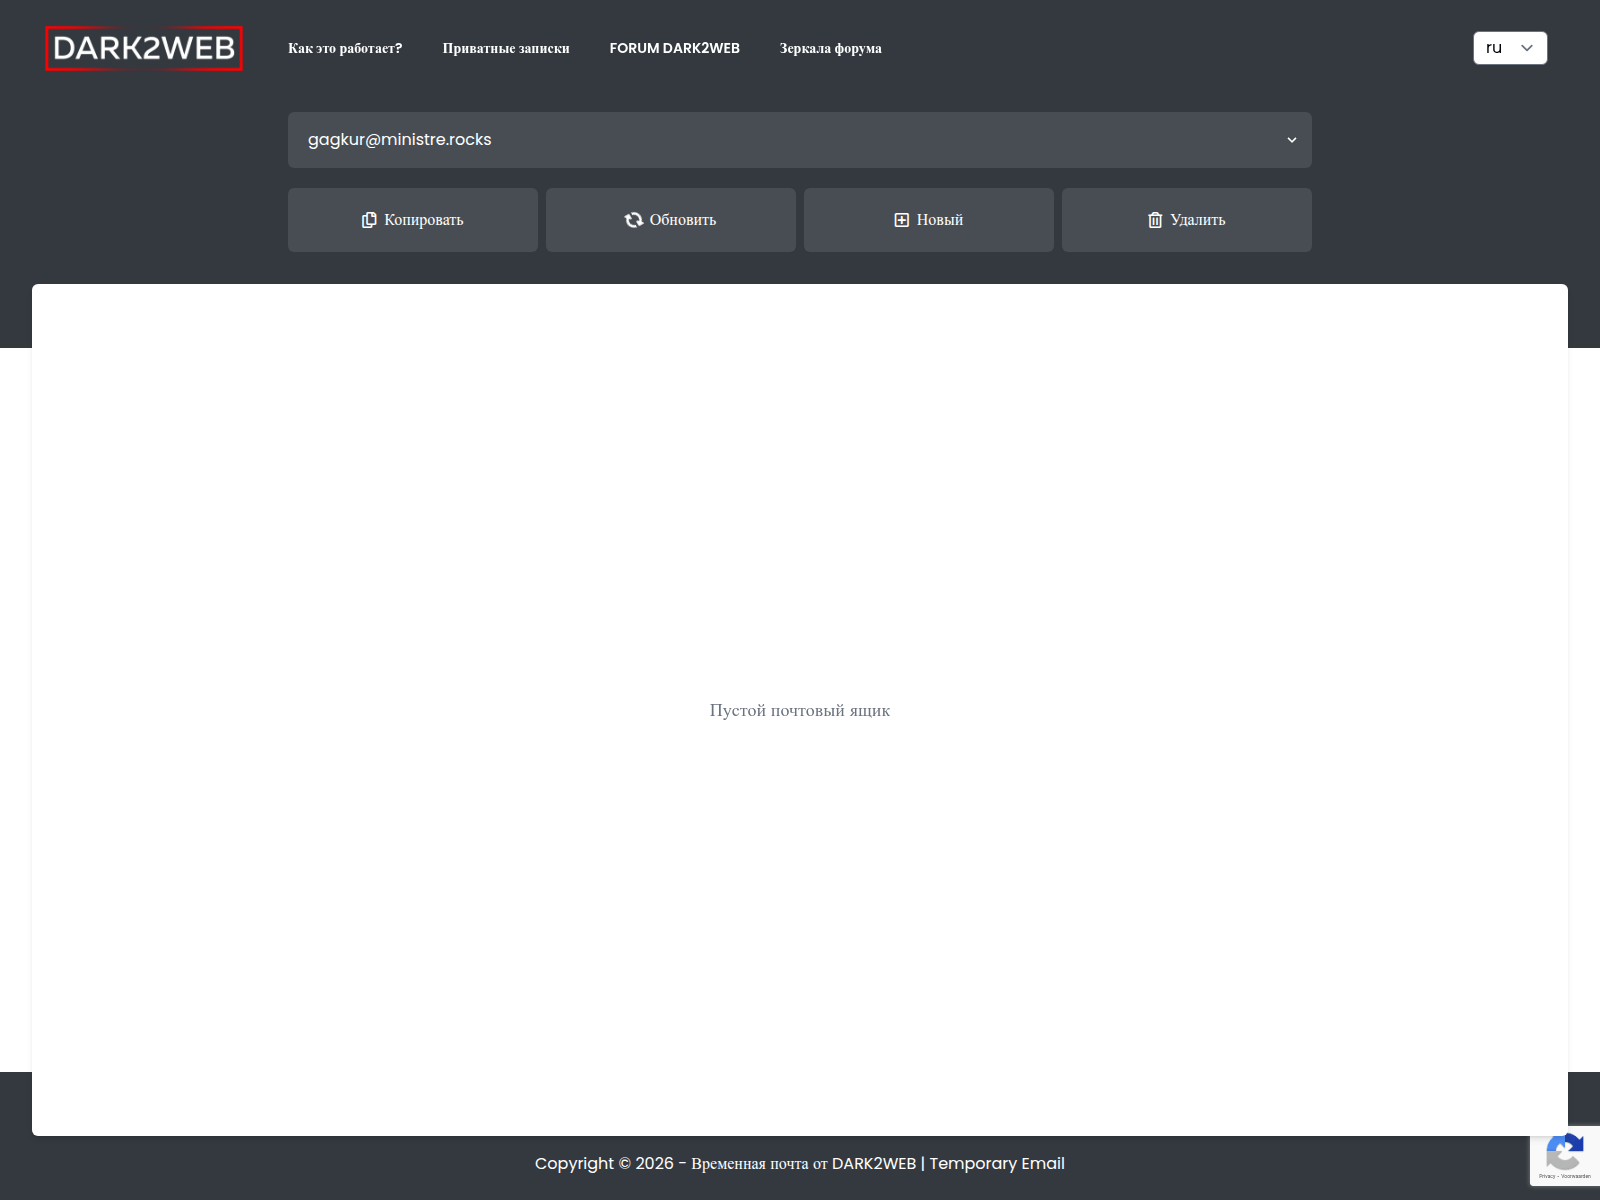Image resolution: width=1600 pixels, height=1200 pixels.
Task: Click the chevron arrow in the email field
Action: click(1291, 140)
